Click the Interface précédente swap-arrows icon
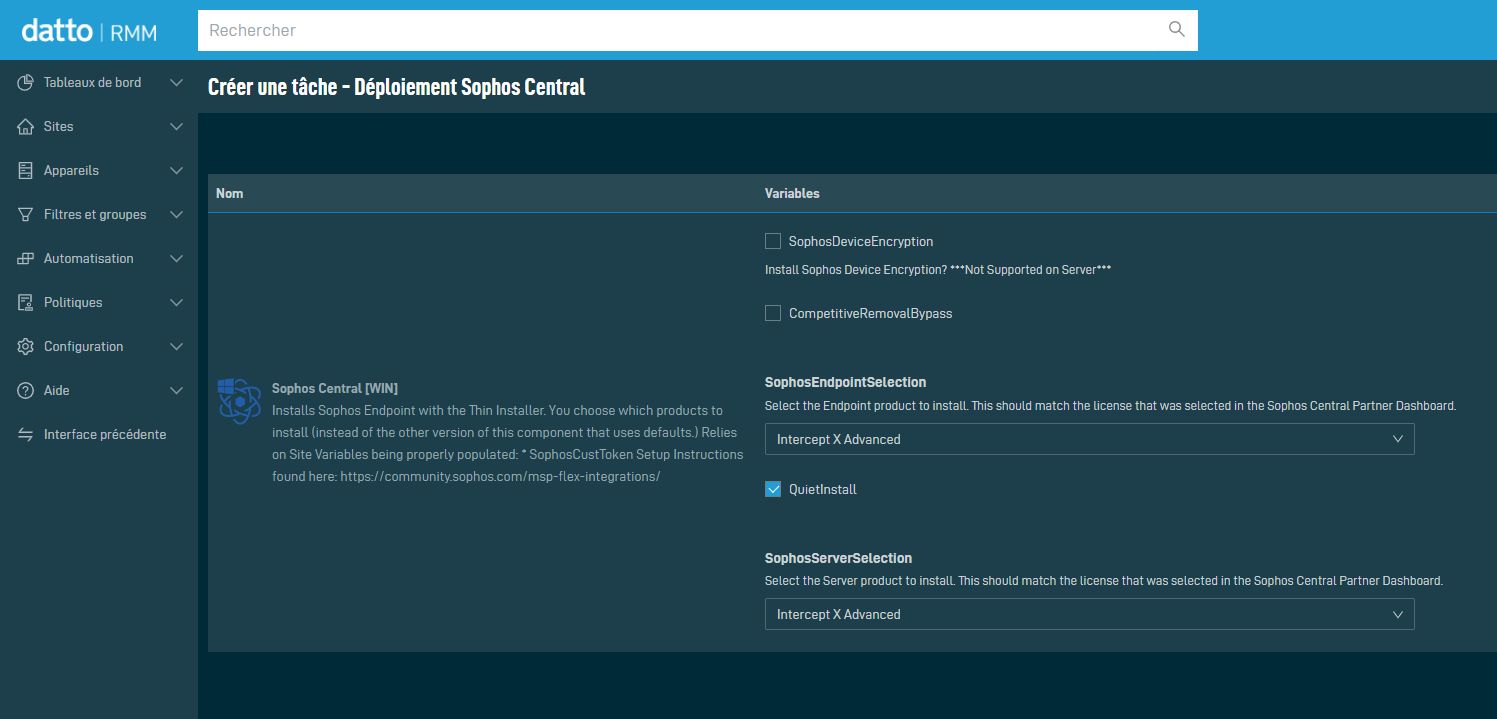Viewport: 1497px width, 719px height. (26, 434)
